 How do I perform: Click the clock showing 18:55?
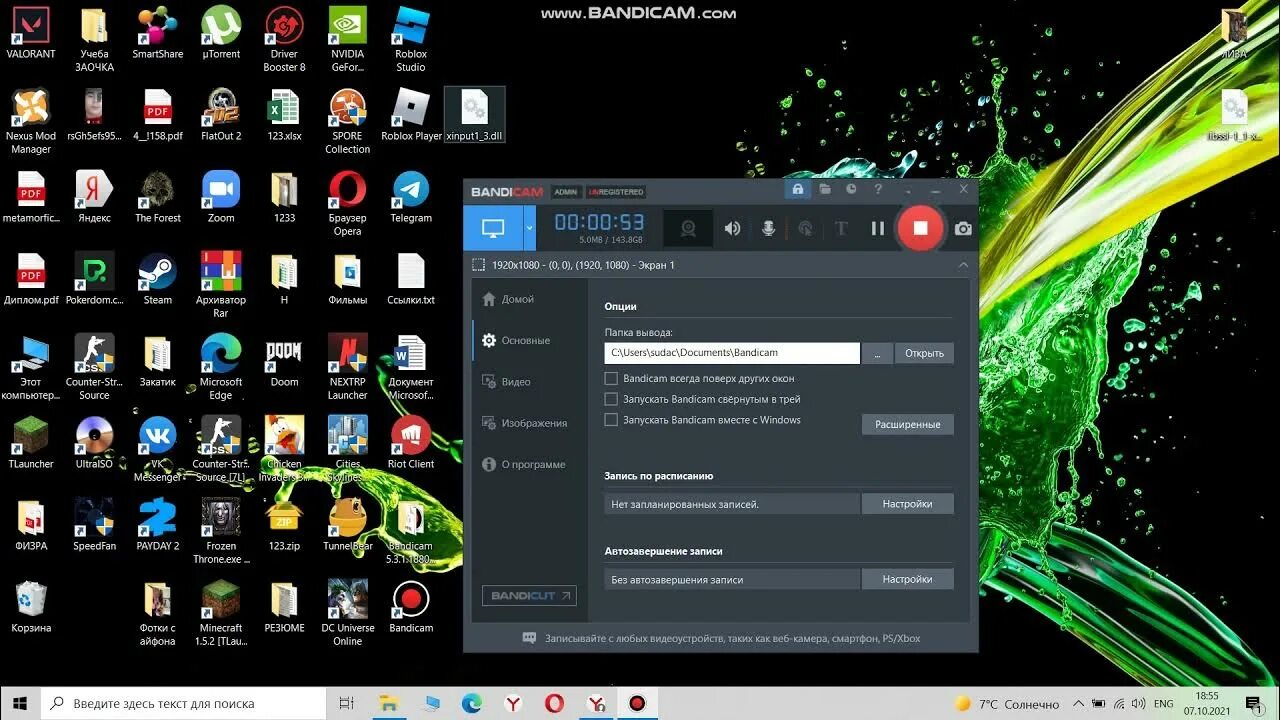point(1207,697)
